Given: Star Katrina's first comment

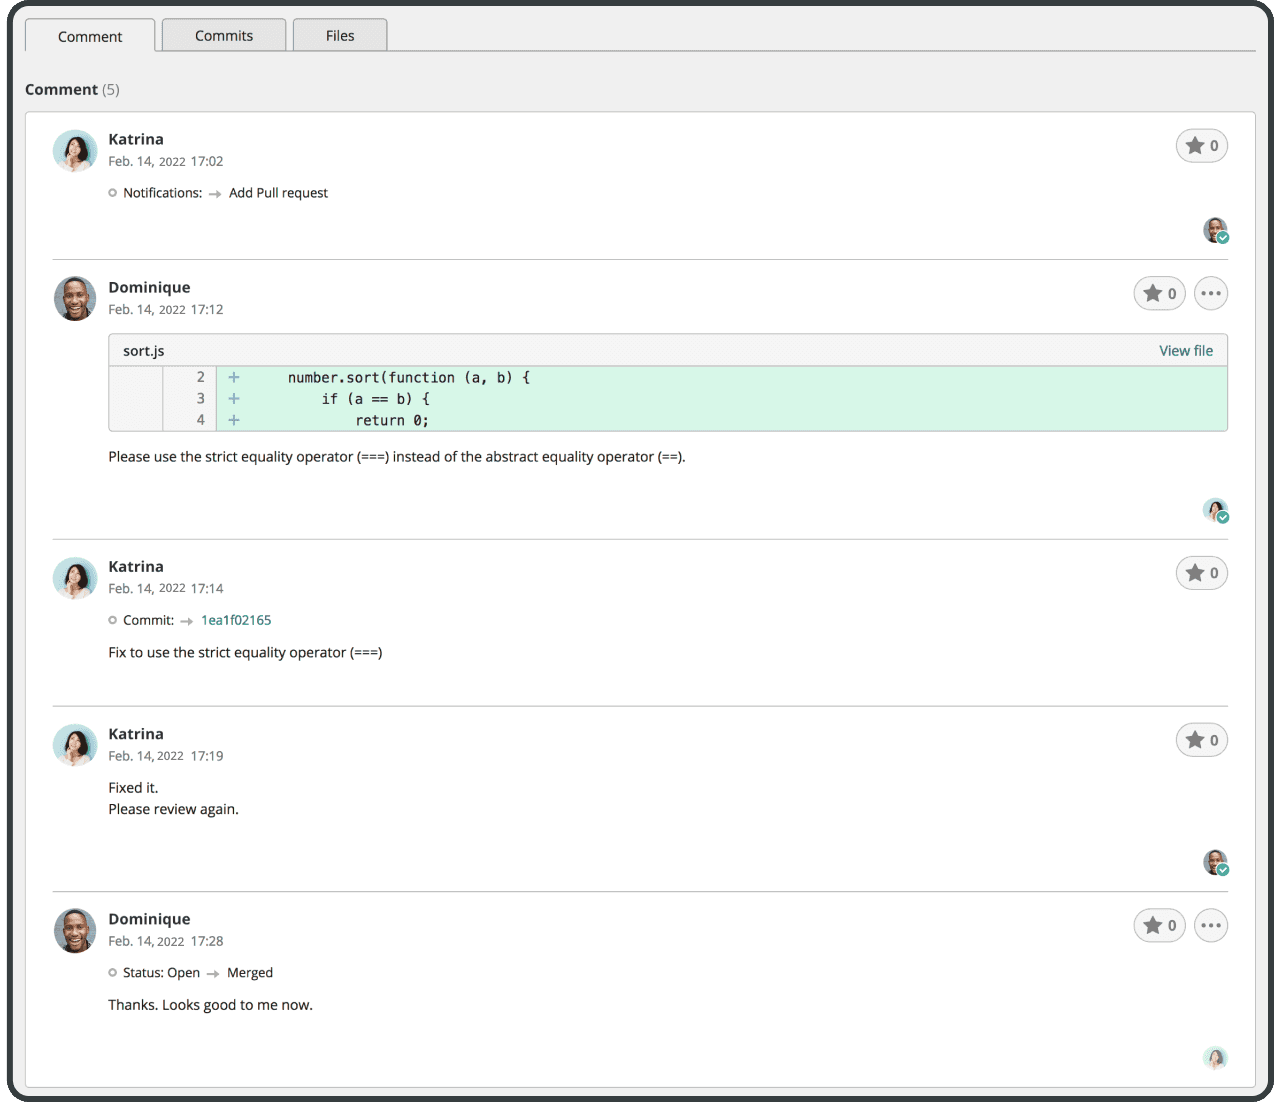Looking at the screenshot, I should [x=1201, y=145].
